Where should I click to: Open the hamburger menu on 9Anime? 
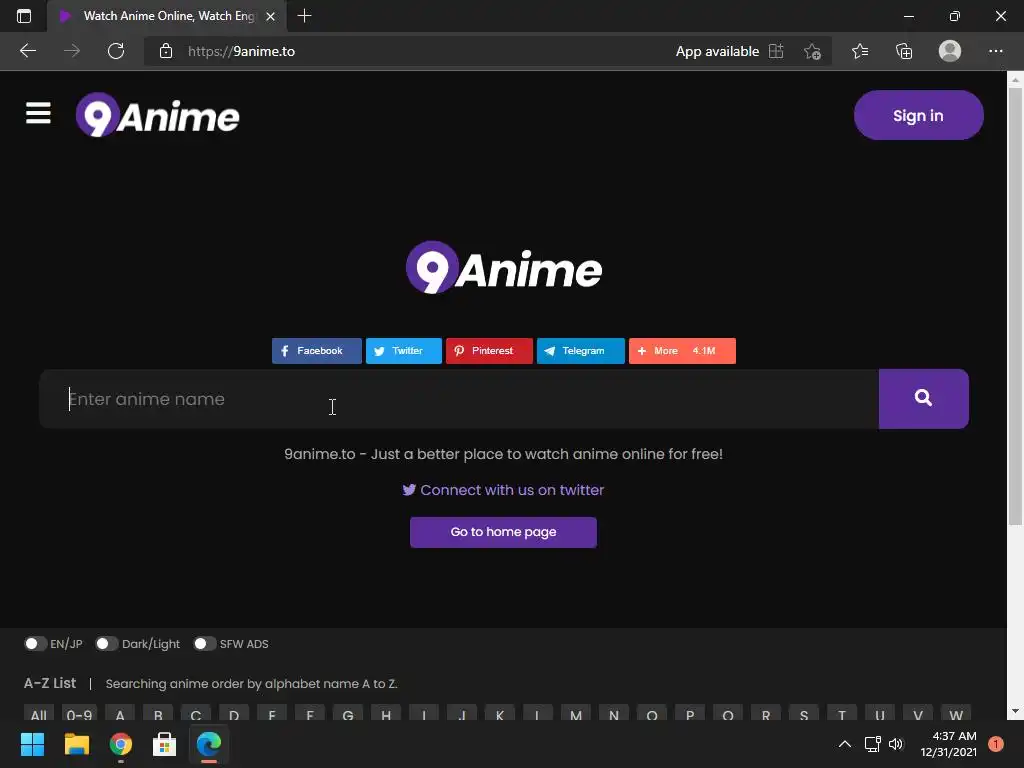[x=38, y=113]
